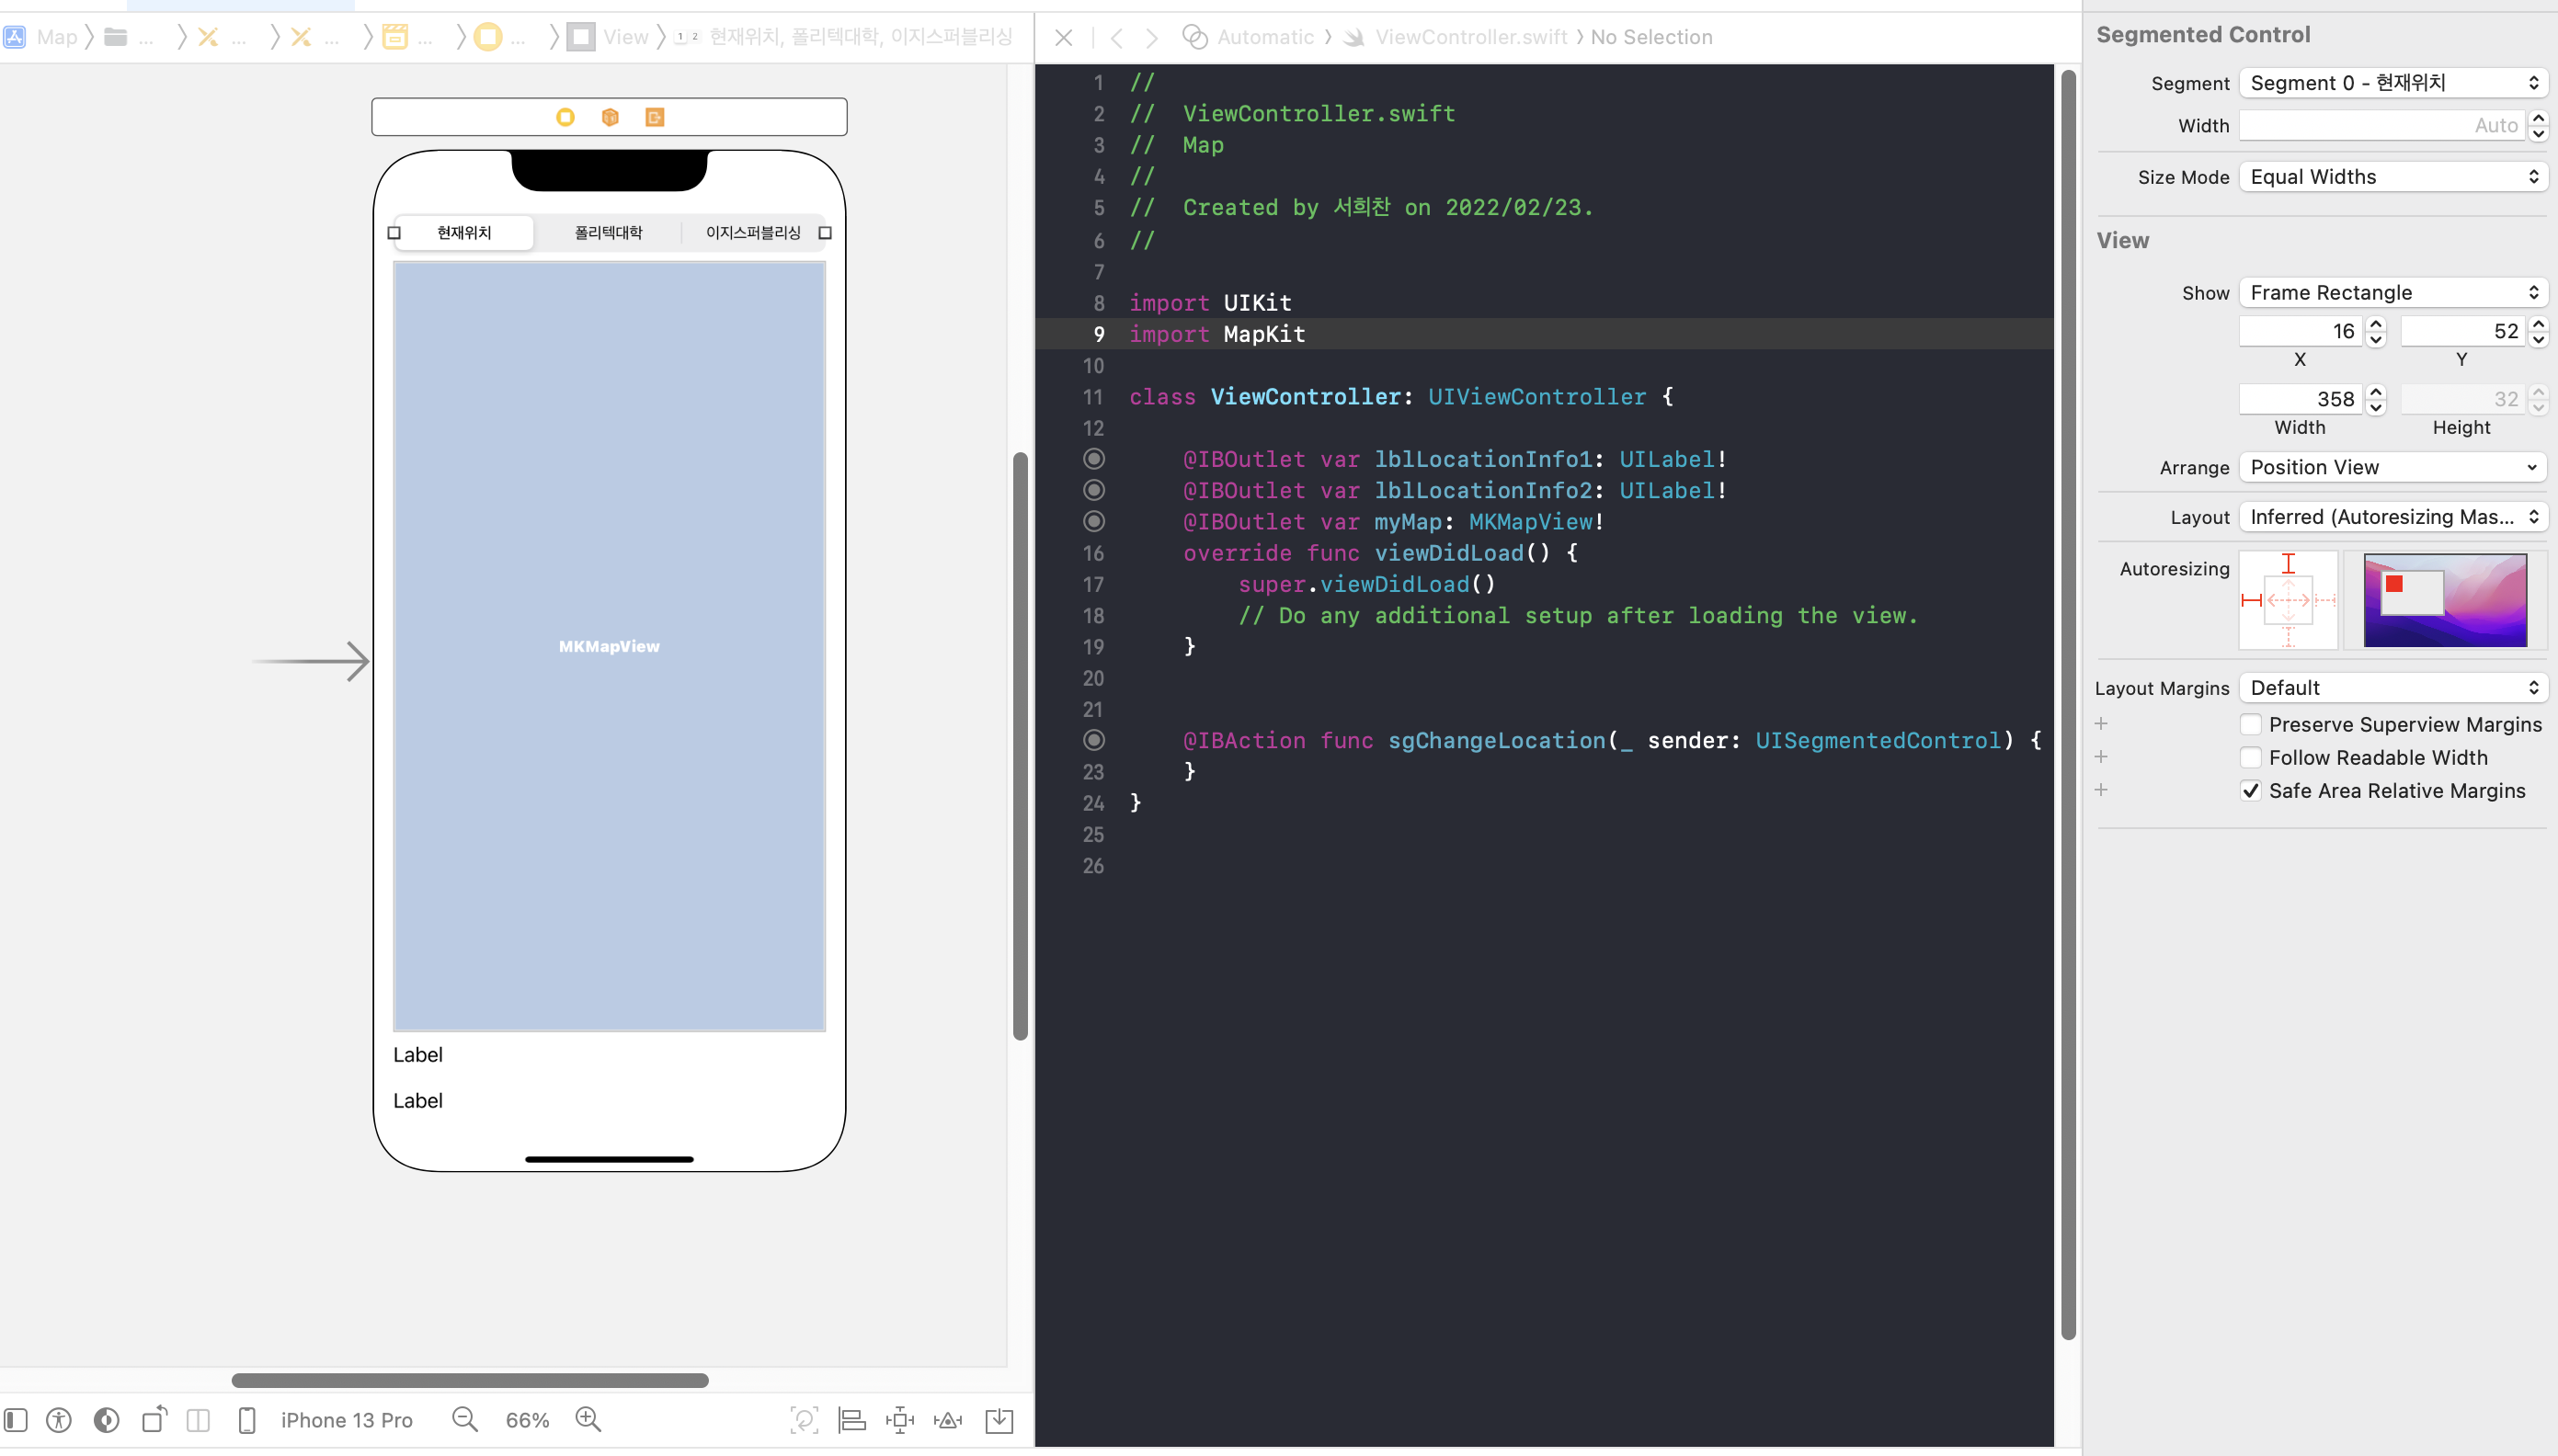Zoom out the storyboard canvas
2558x1456 pixels.
coord(465,1420)
